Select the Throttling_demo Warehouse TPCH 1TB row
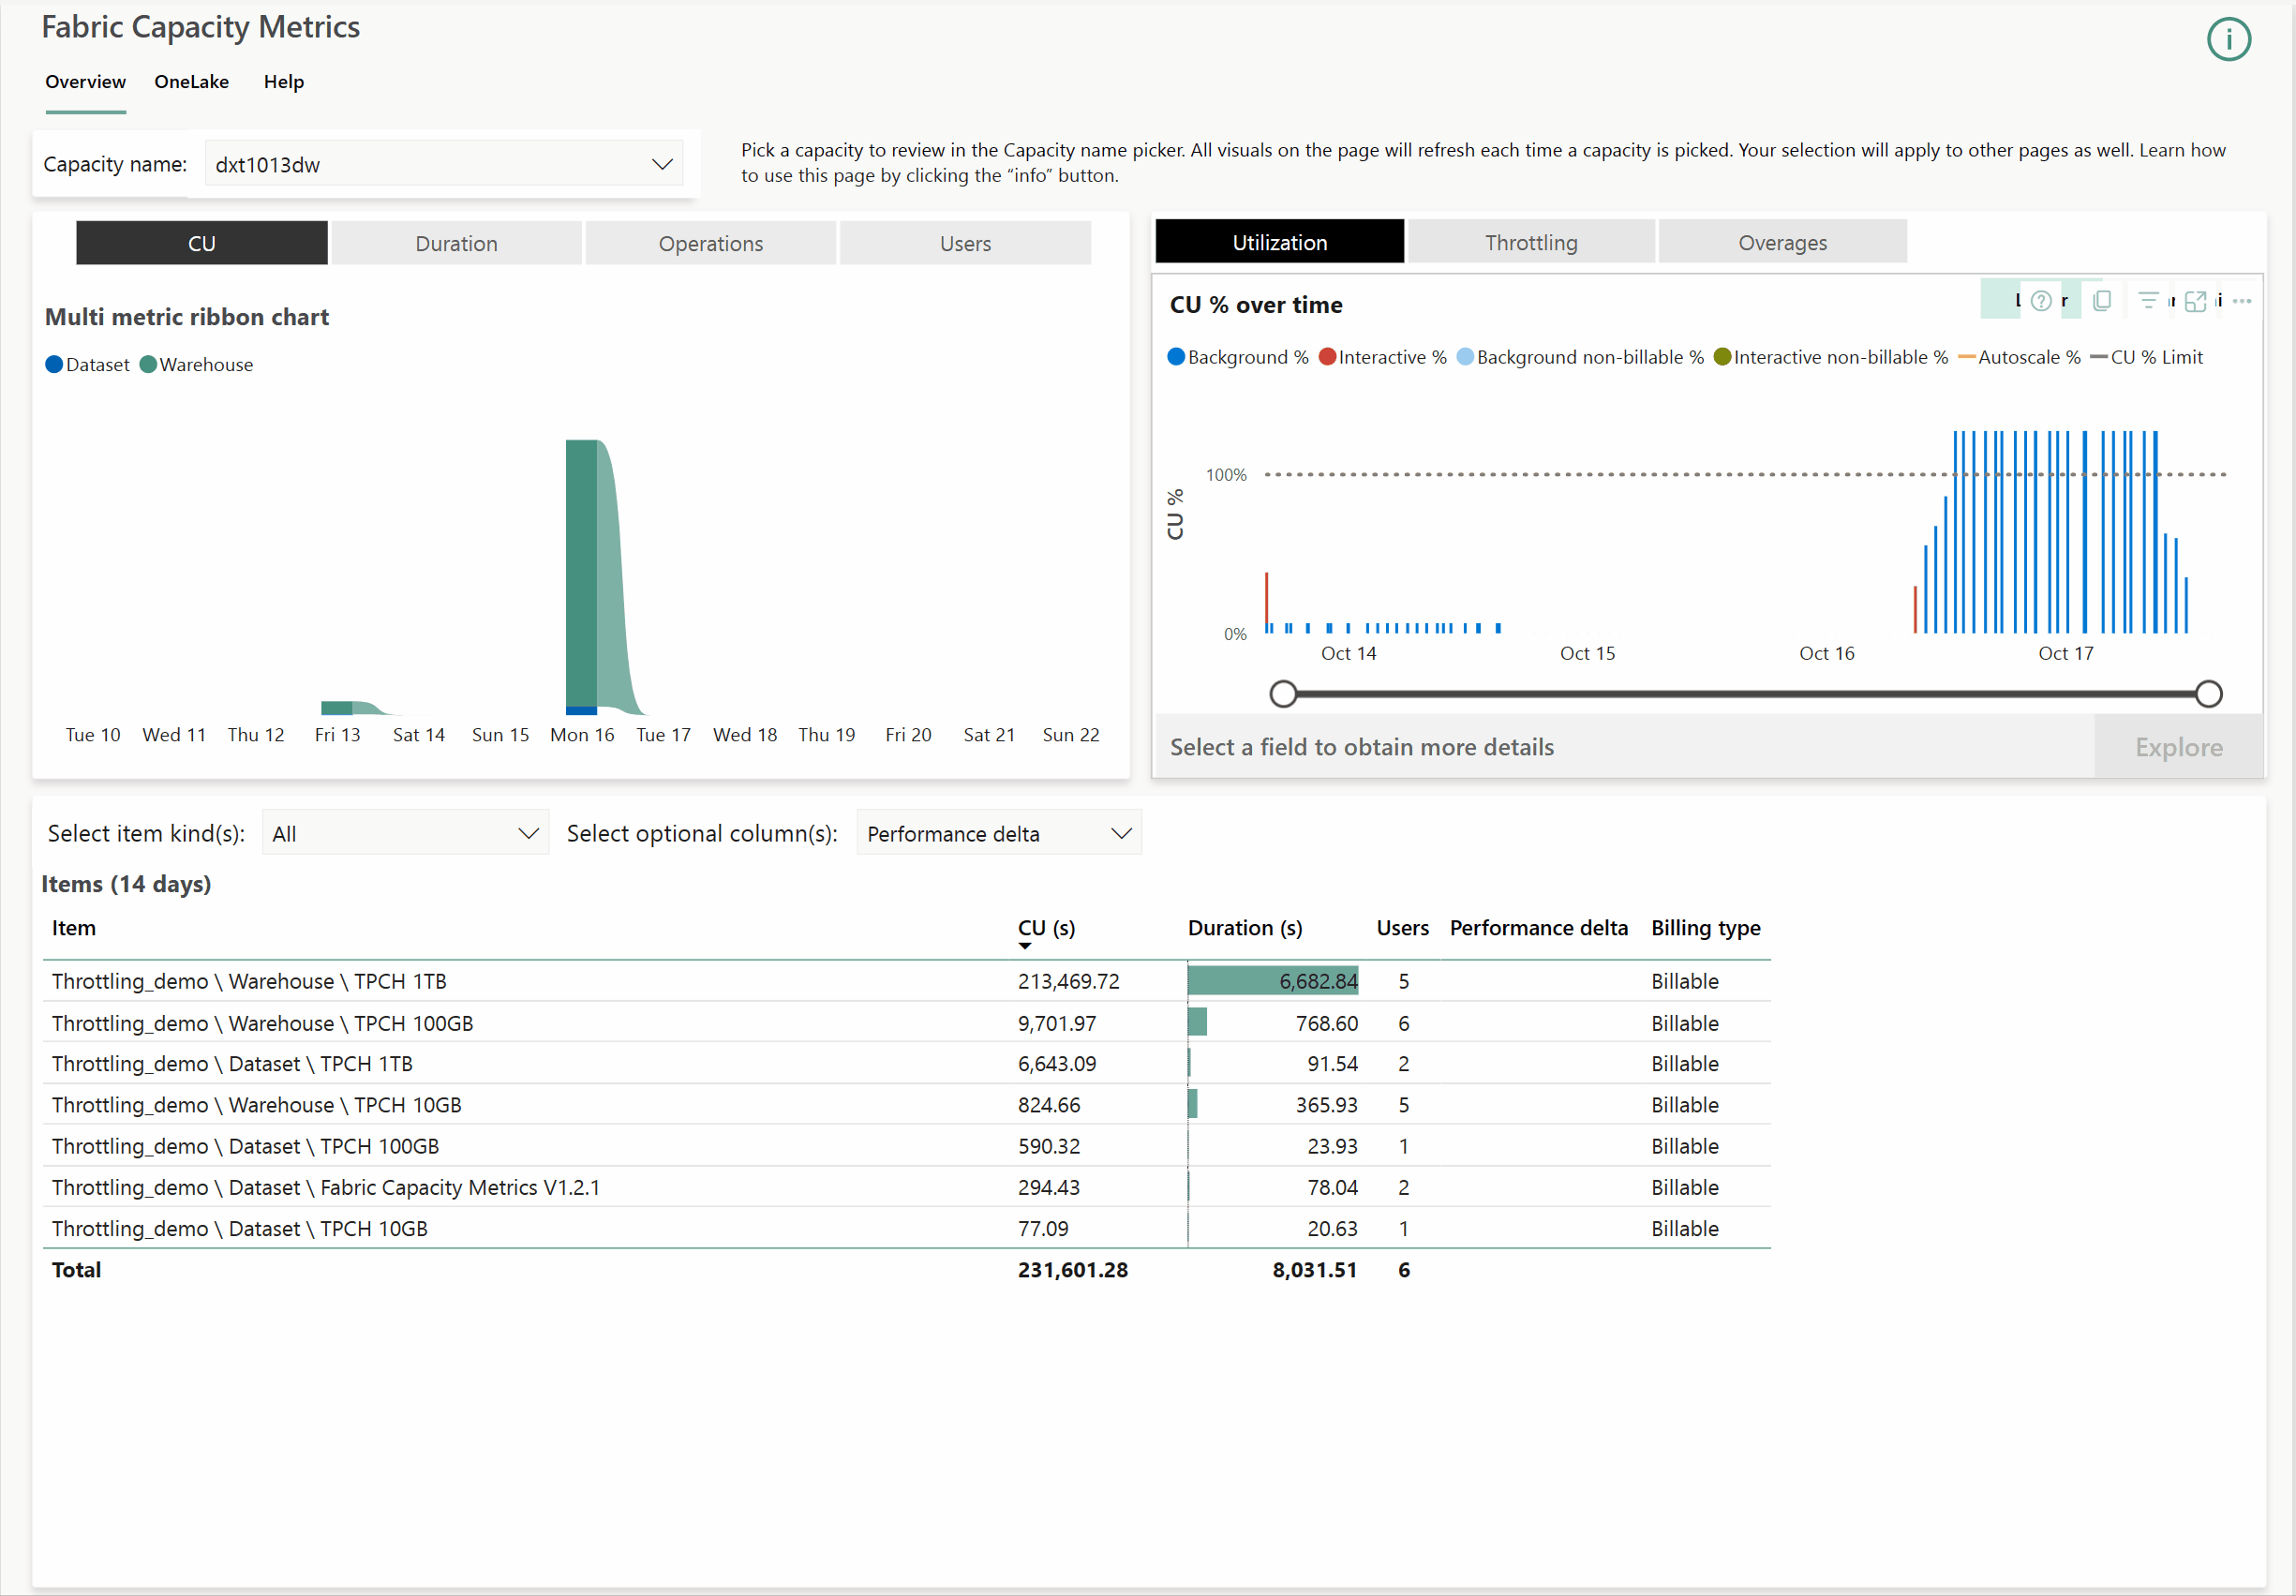The width and height of the screenshot is (2296, 1596). [249, 981]
